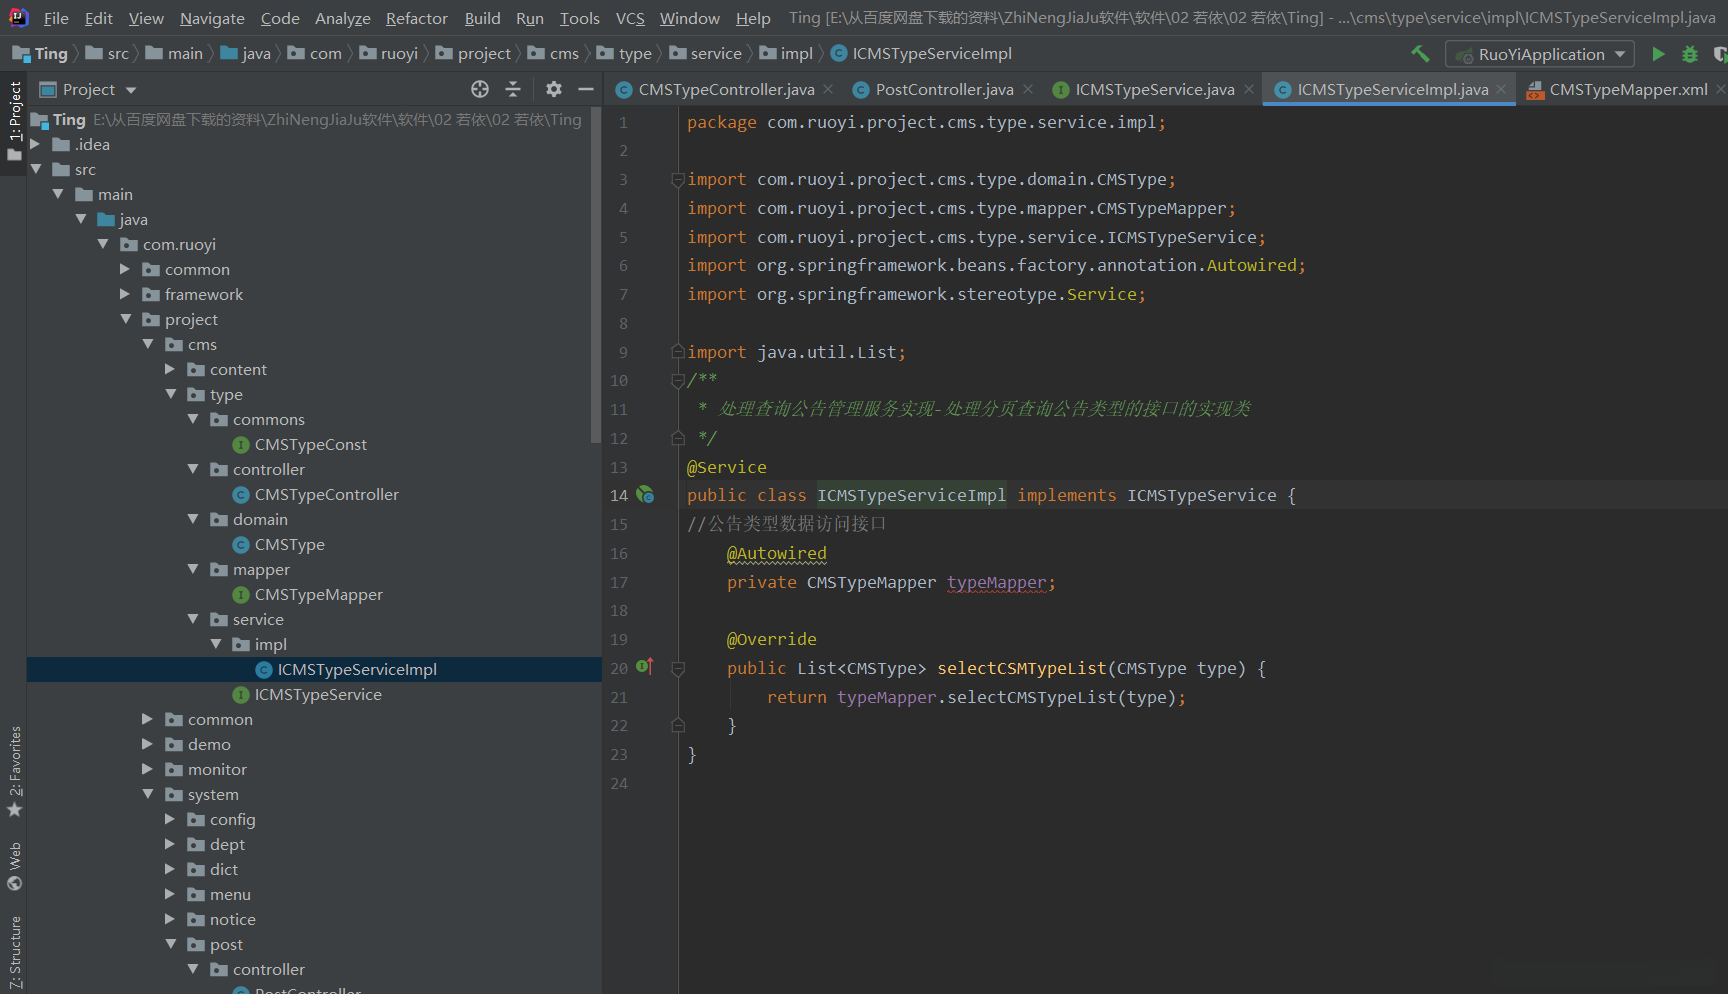Click the Collapse All icon in Project panel
This screenshot has height=994, width=1728.
tap(513, 90)
